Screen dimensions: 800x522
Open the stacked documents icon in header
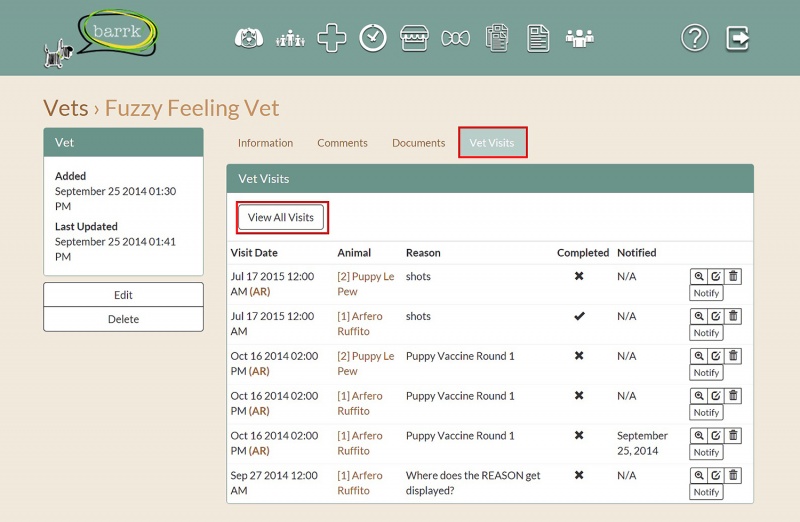click(497, 38)
